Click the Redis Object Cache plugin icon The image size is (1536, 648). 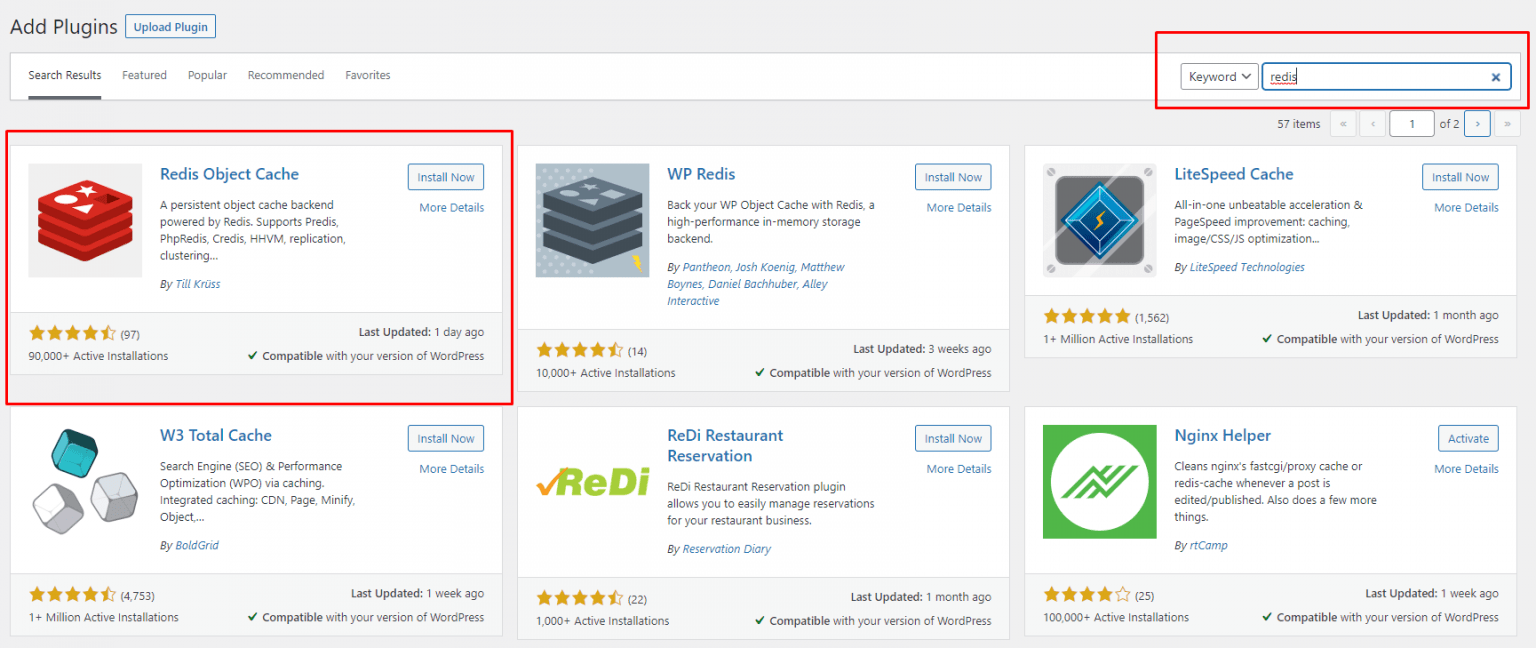coord(84,220)
